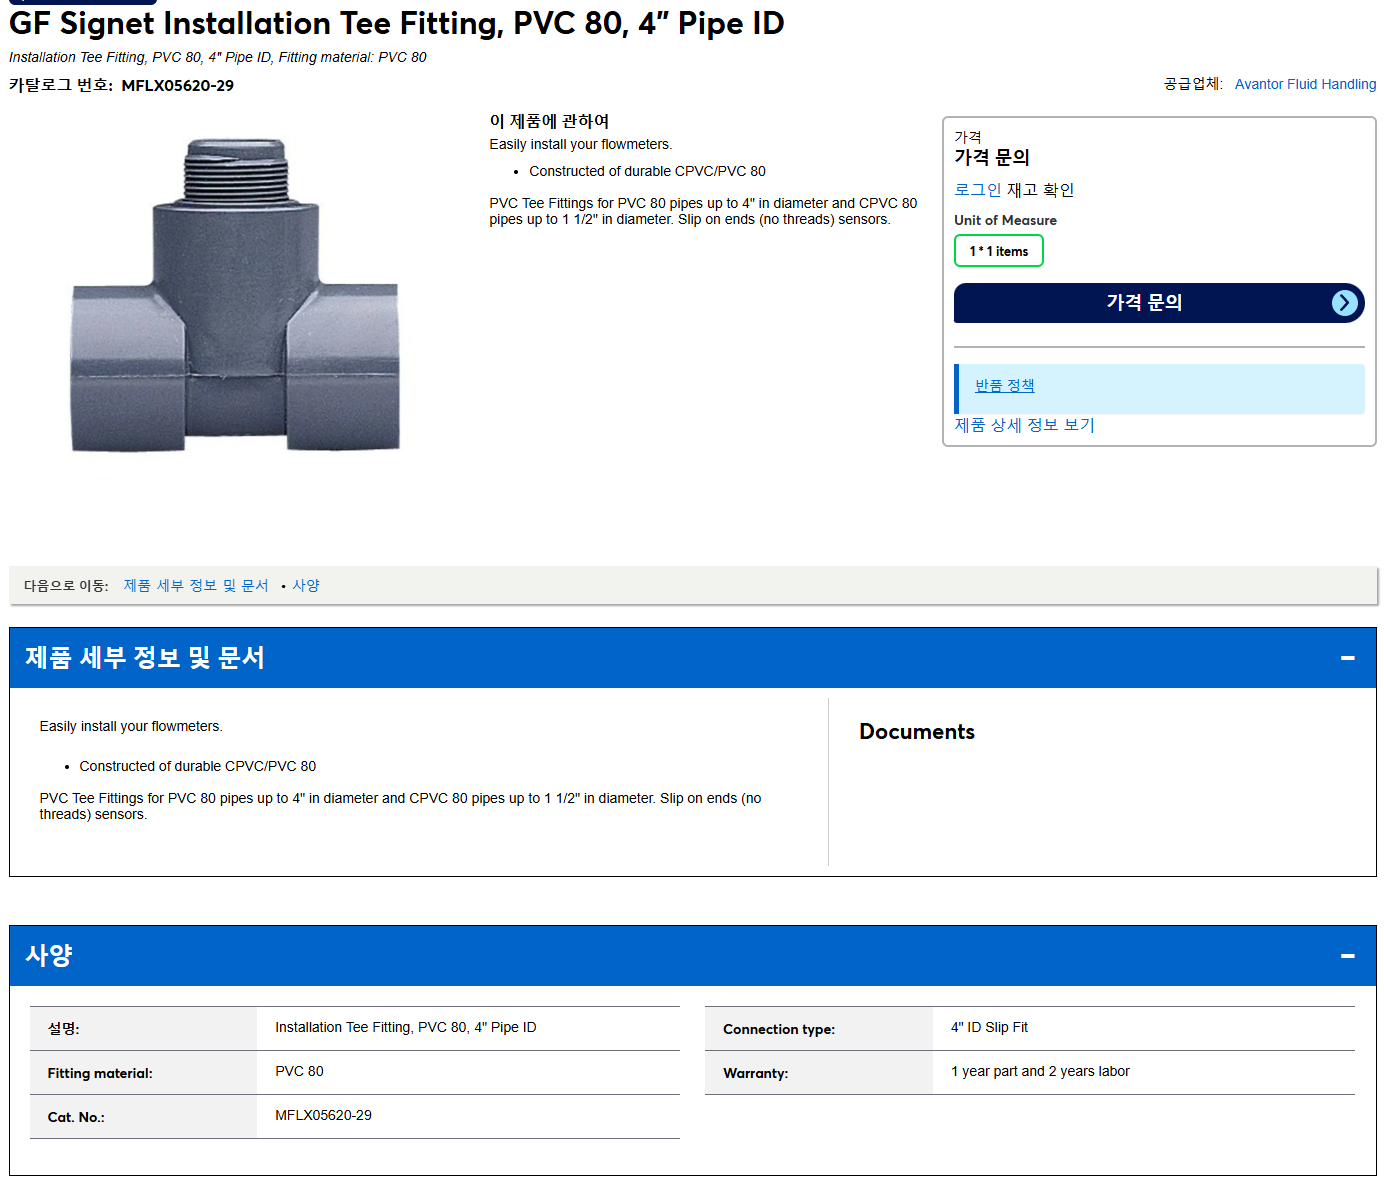Click the Documents heading
This screenshot has width=1384, height=1196.
[917, 732]
